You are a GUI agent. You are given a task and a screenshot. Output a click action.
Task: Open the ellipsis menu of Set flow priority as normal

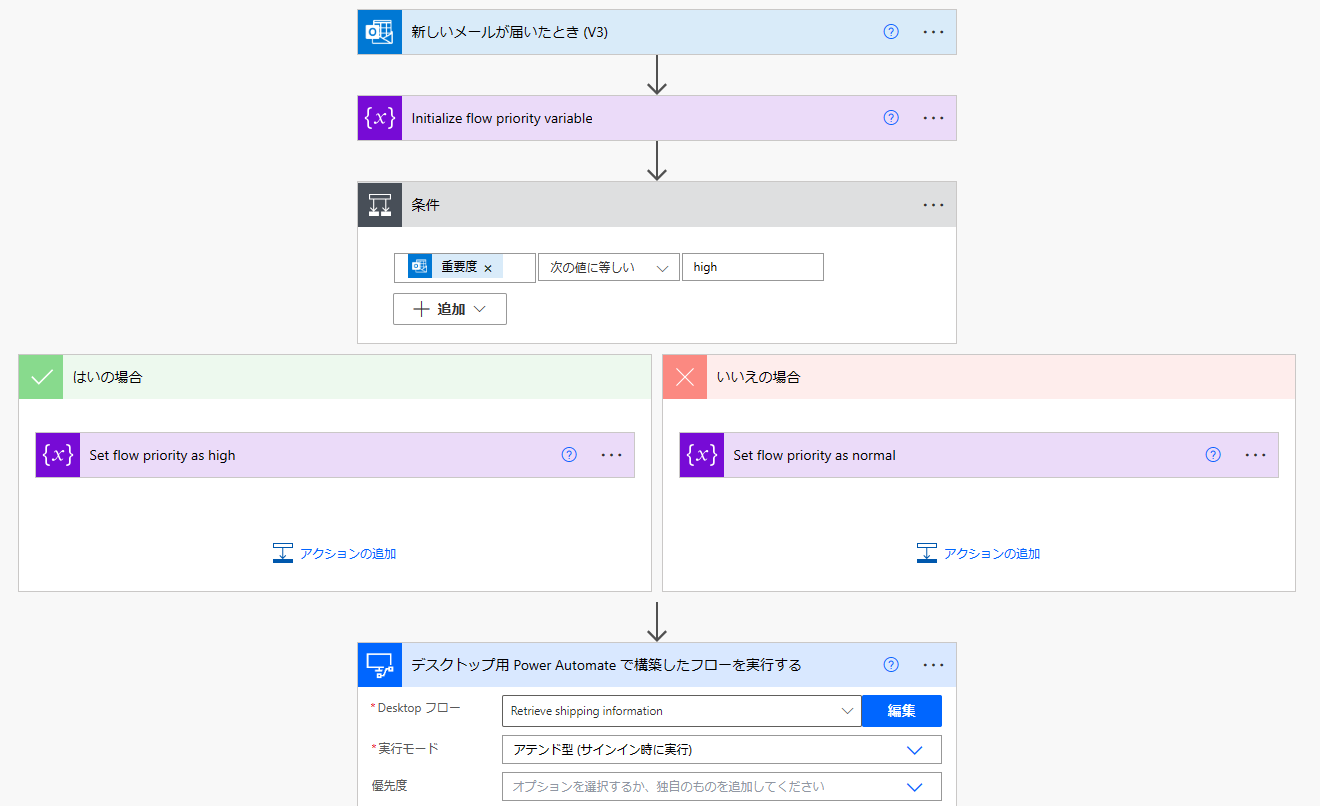(1255, 455)
